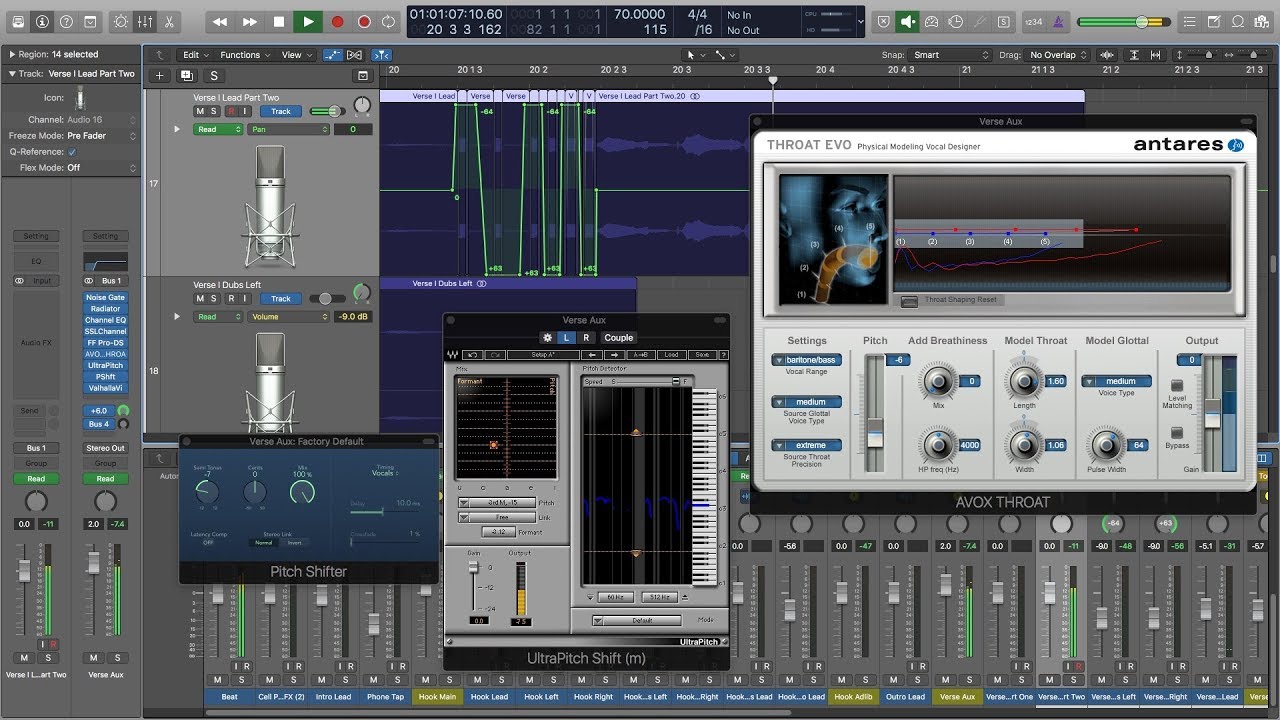Click the add track plus button
1280x720 pixels.
tap(159, 75)
